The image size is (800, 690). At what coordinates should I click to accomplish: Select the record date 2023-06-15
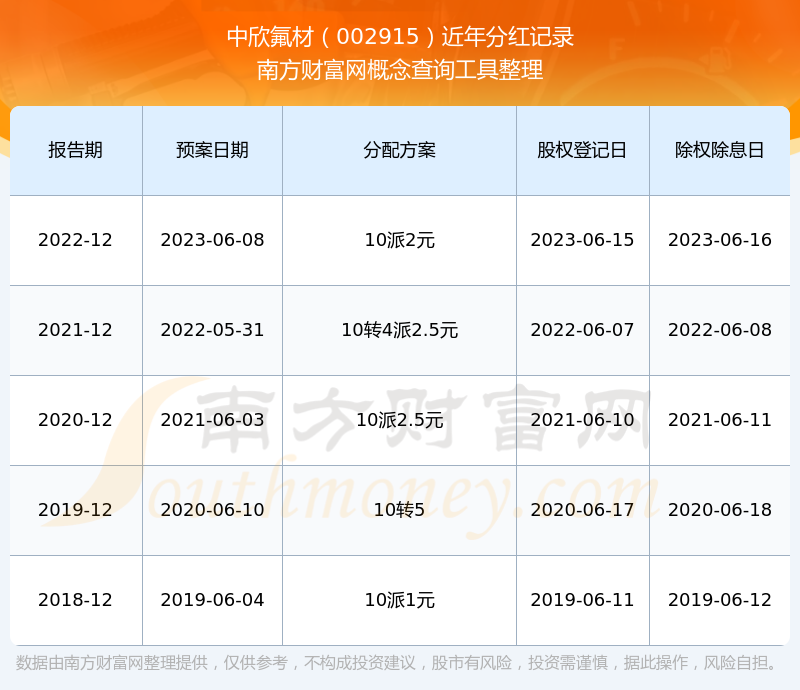pyautogui.click(x=582, y=240)
